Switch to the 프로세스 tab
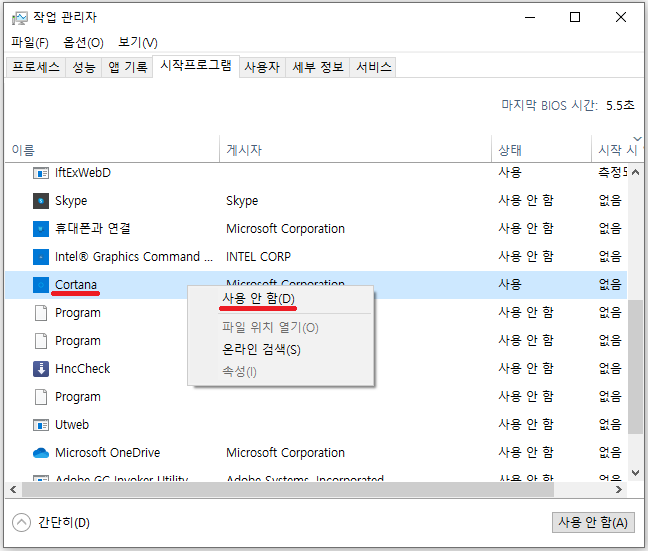The image size is (648, 551). pyautogui.click(x=36, y=67)
